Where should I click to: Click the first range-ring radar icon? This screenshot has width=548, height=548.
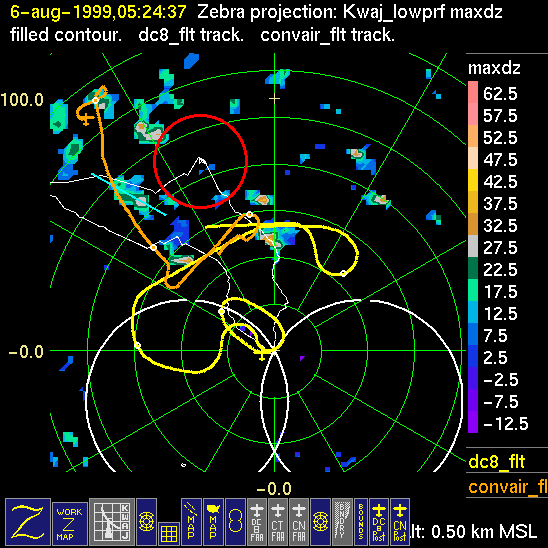pos(146,522)
